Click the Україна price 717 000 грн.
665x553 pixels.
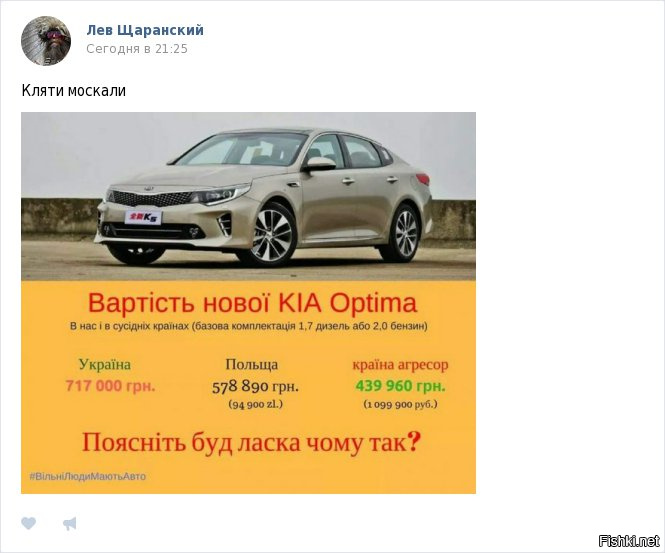point(110,386)
